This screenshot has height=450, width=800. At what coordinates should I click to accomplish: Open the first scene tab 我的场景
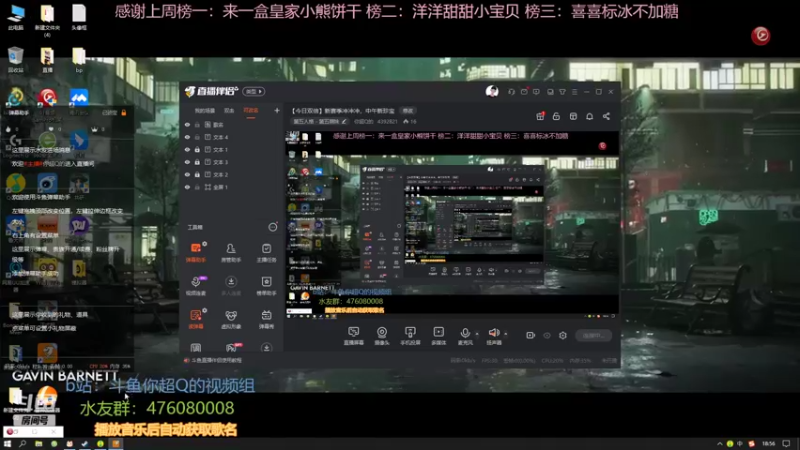point(205,111)
